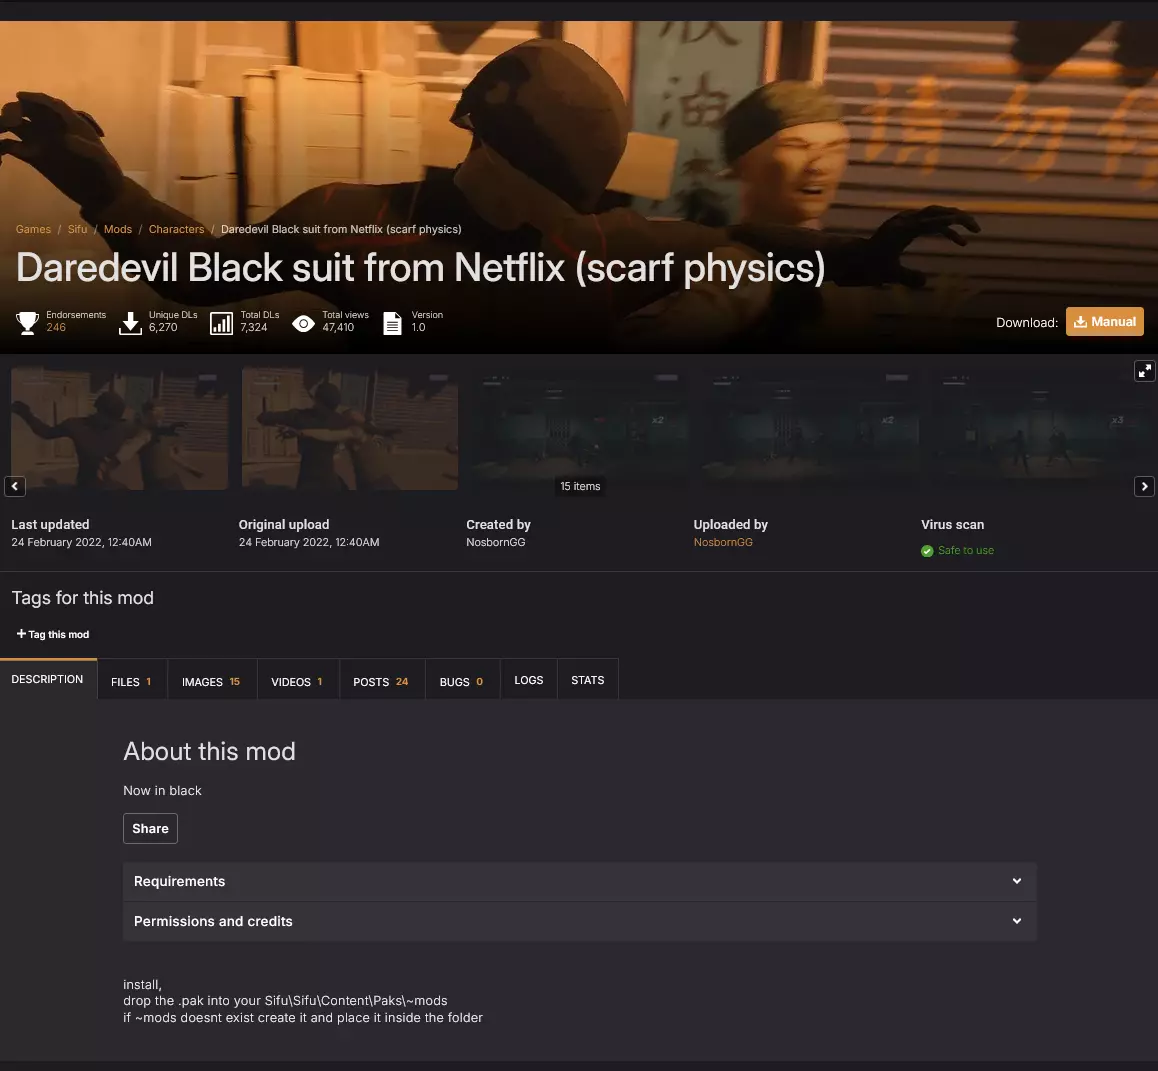Open the Stats tab
1158x1071 pixels.
coord(588,680)
